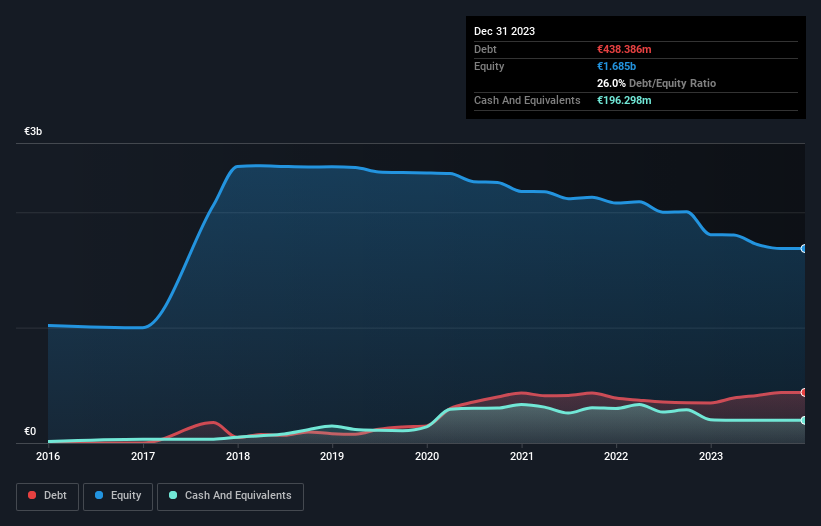The height and width of the screenshot is (526, 821).
Task: Toggle the Debt legend button
Action: (47, 496)
